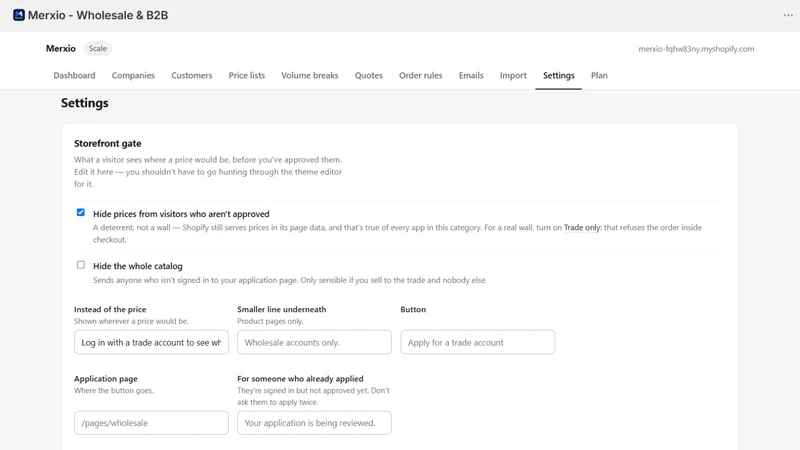Open the Quotes tab

368,76
